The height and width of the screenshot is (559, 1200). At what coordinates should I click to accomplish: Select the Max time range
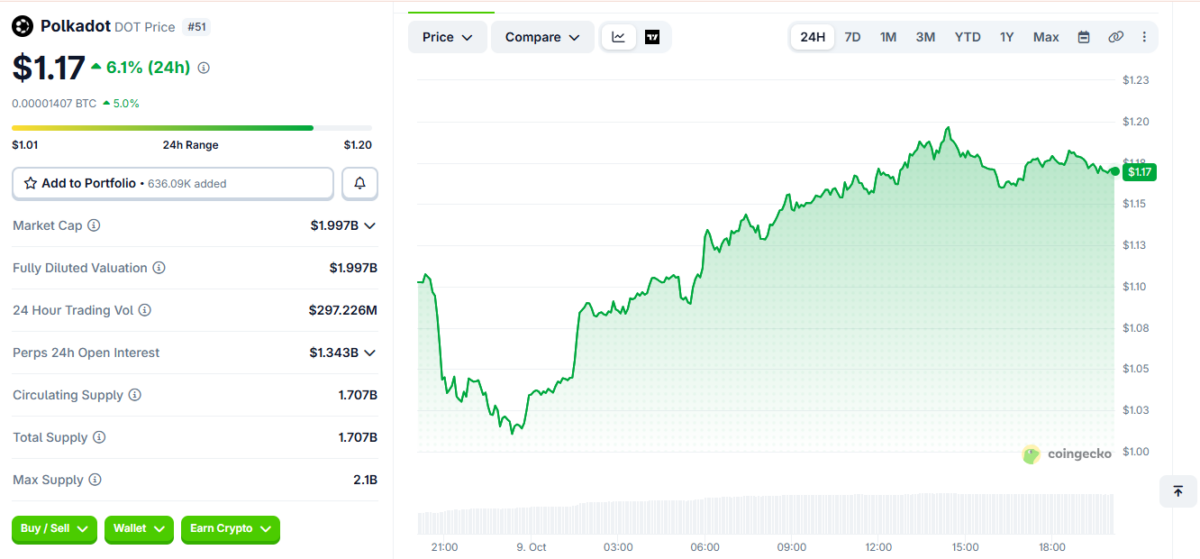pos(1046,37)
